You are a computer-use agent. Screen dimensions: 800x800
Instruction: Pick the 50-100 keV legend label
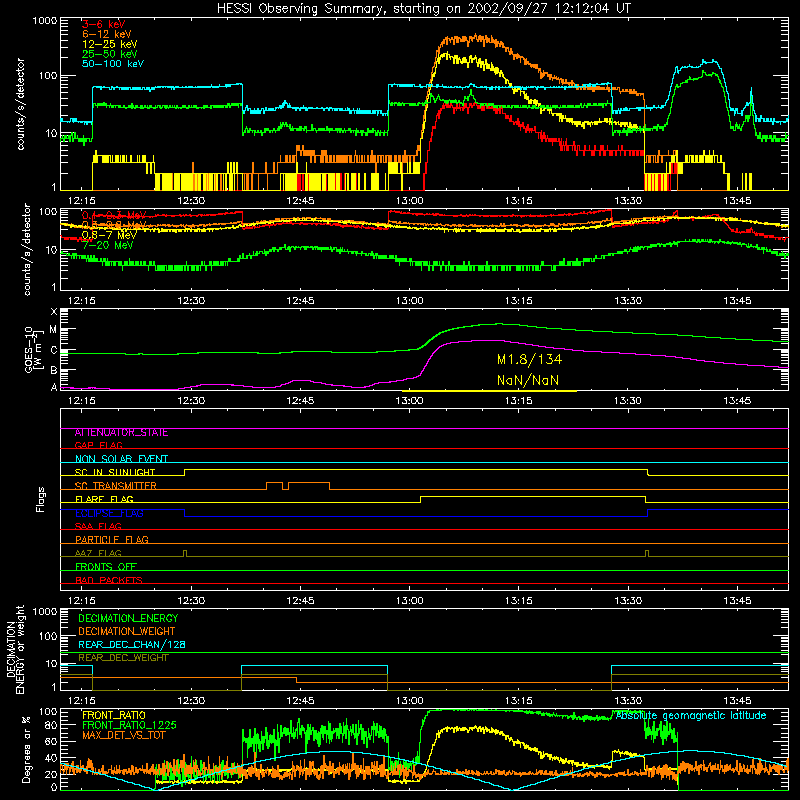(113, 64)
